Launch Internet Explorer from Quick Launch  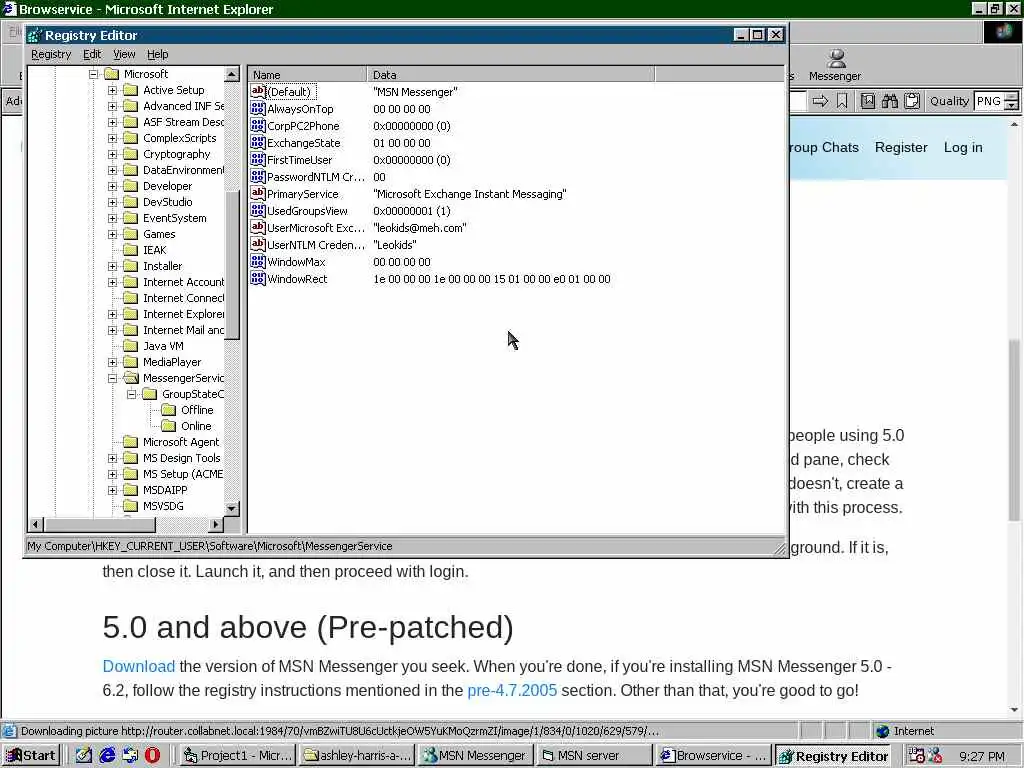click(107, 755)
